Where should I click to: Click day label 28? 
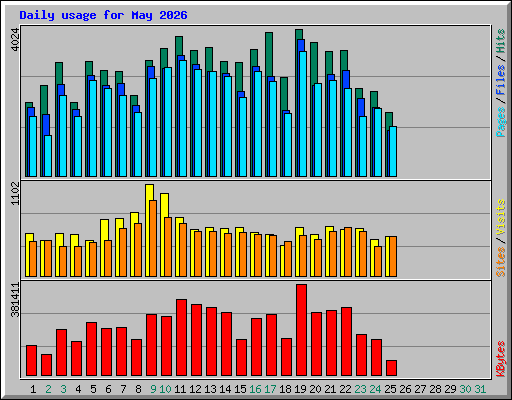tap(435, 389)
